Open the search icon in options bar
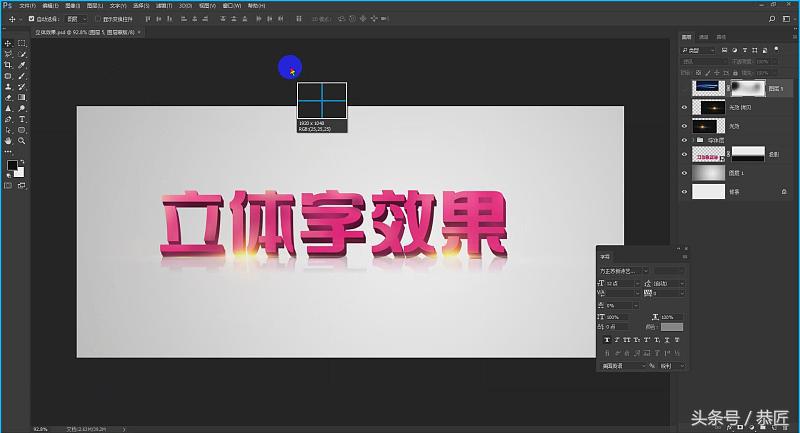The height and width of the screenshot is (433, 800). click(x=772, y=19)
